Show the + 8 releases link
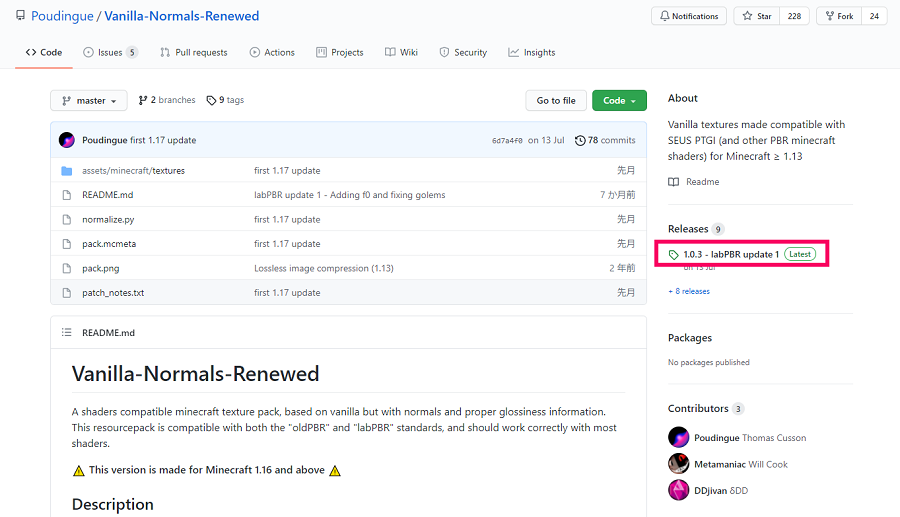 [689, 291]
